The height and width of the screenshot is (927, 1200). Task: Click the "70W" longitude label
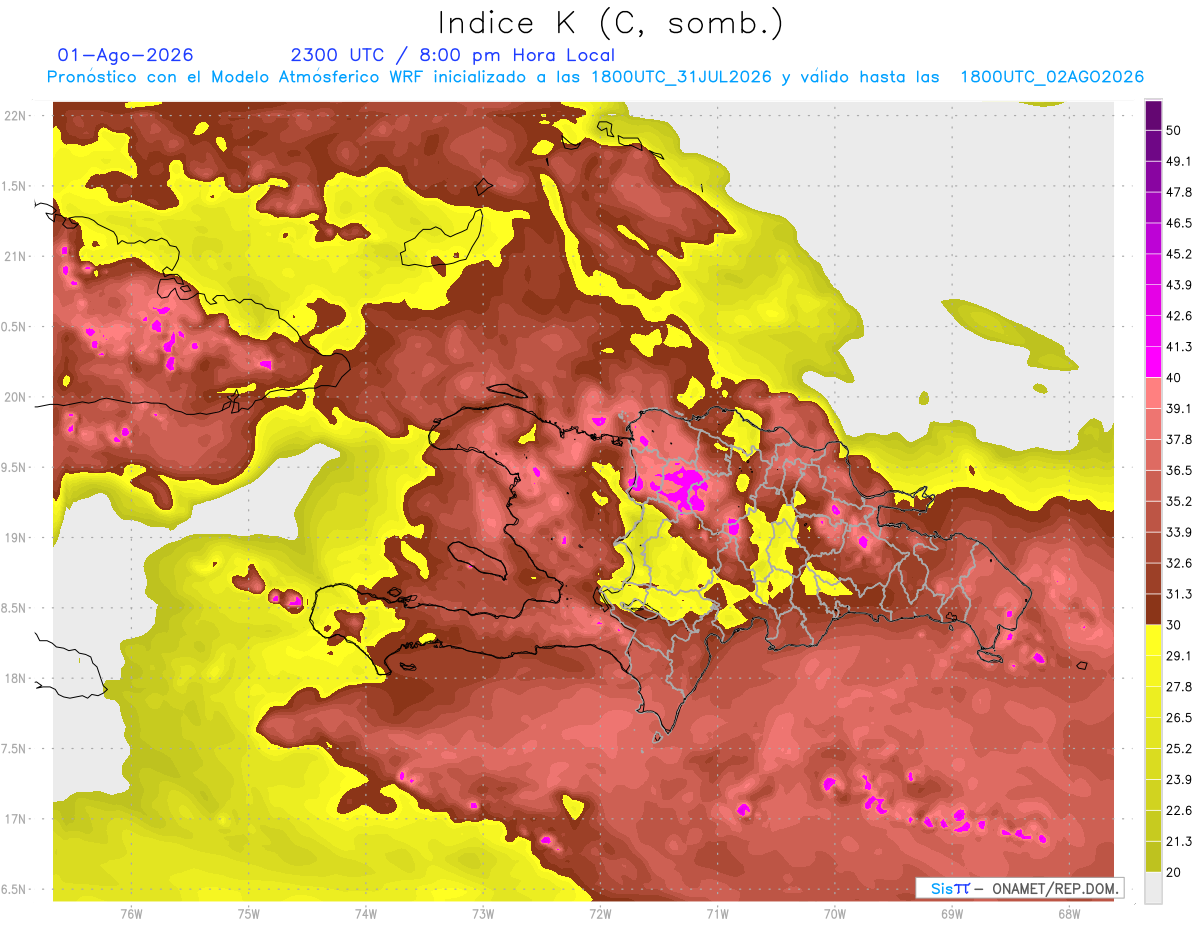[835, 914]
